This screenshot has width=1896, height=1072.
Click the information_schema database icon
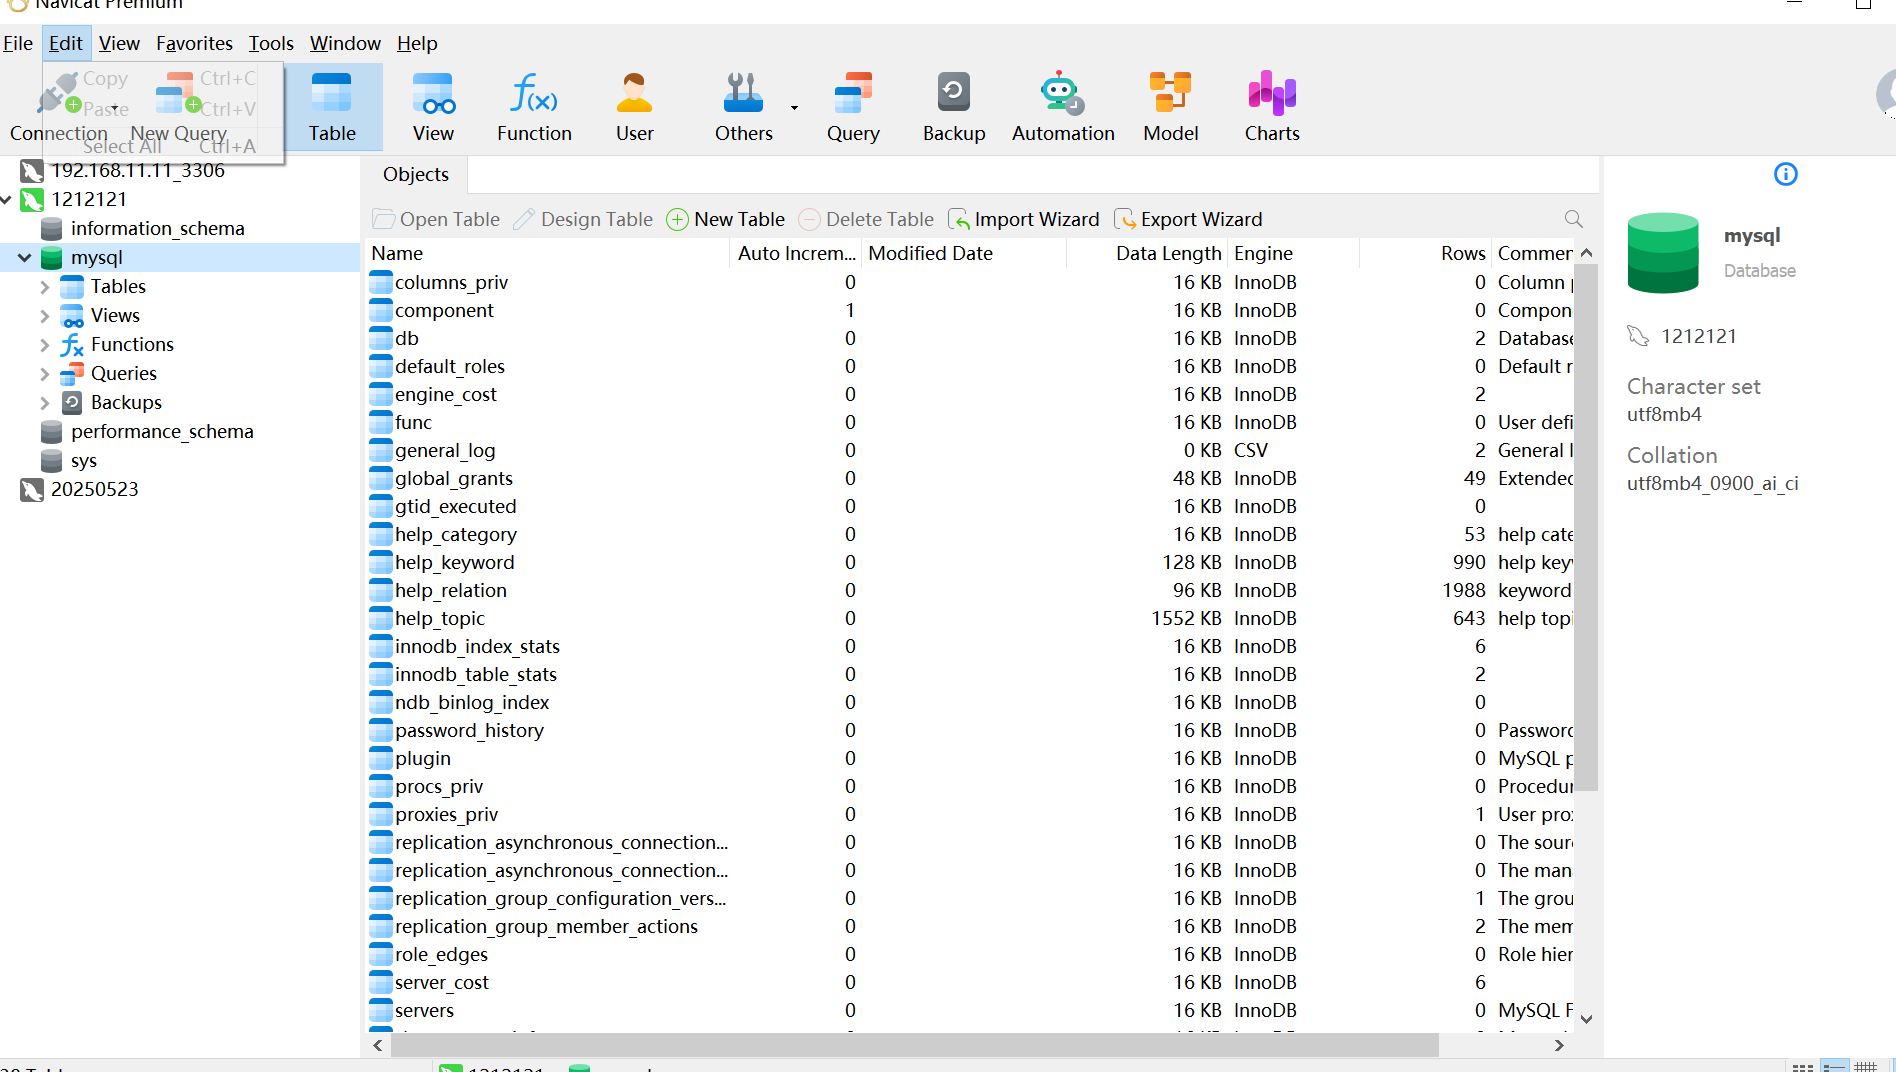[52, 229]
